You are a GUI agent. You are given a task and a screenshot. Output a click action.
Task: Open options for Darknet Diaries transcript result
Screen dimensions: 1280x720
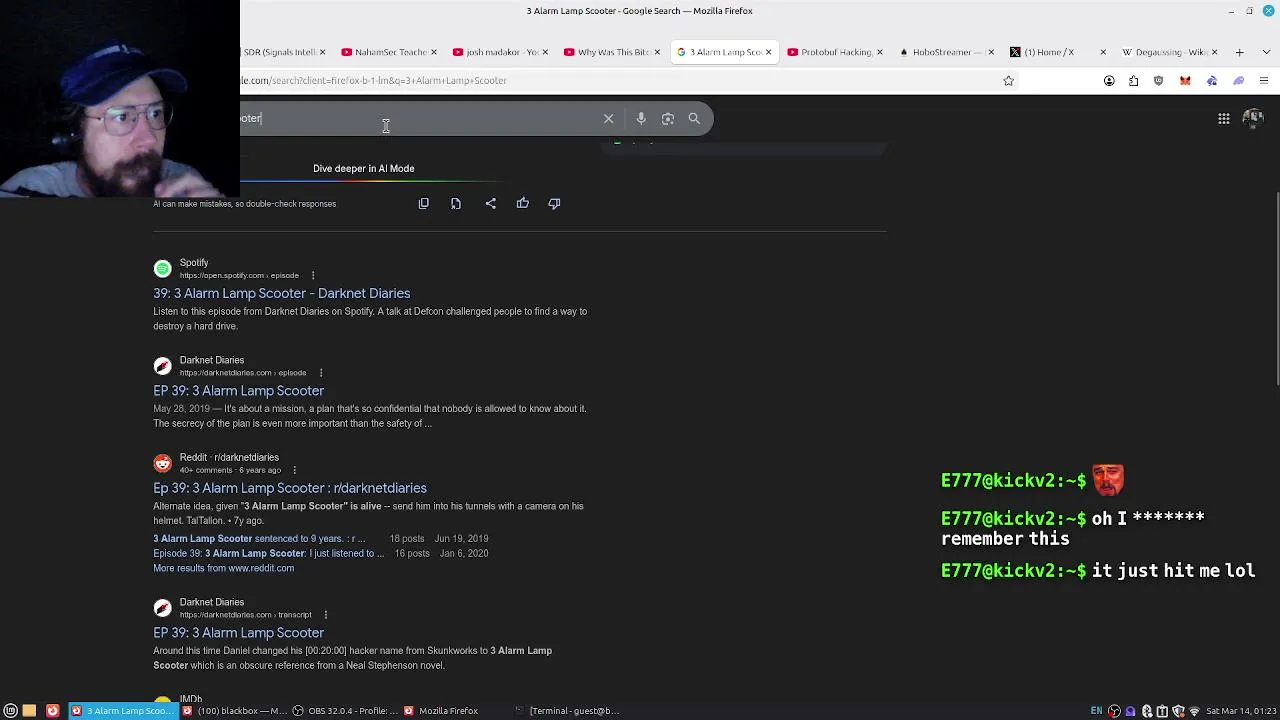[325, 614]
